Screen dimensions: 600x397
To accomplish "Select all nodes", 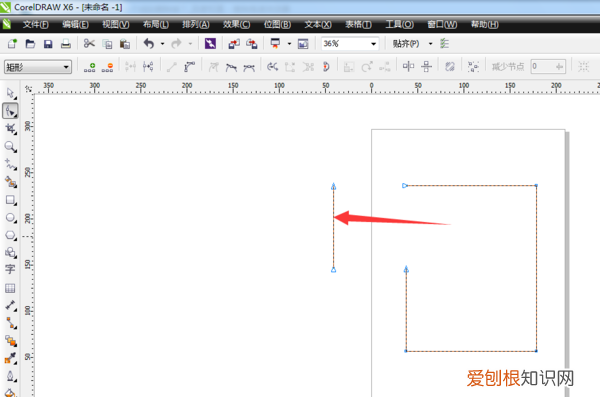I will pyautogui.click(x=473, y=67).
